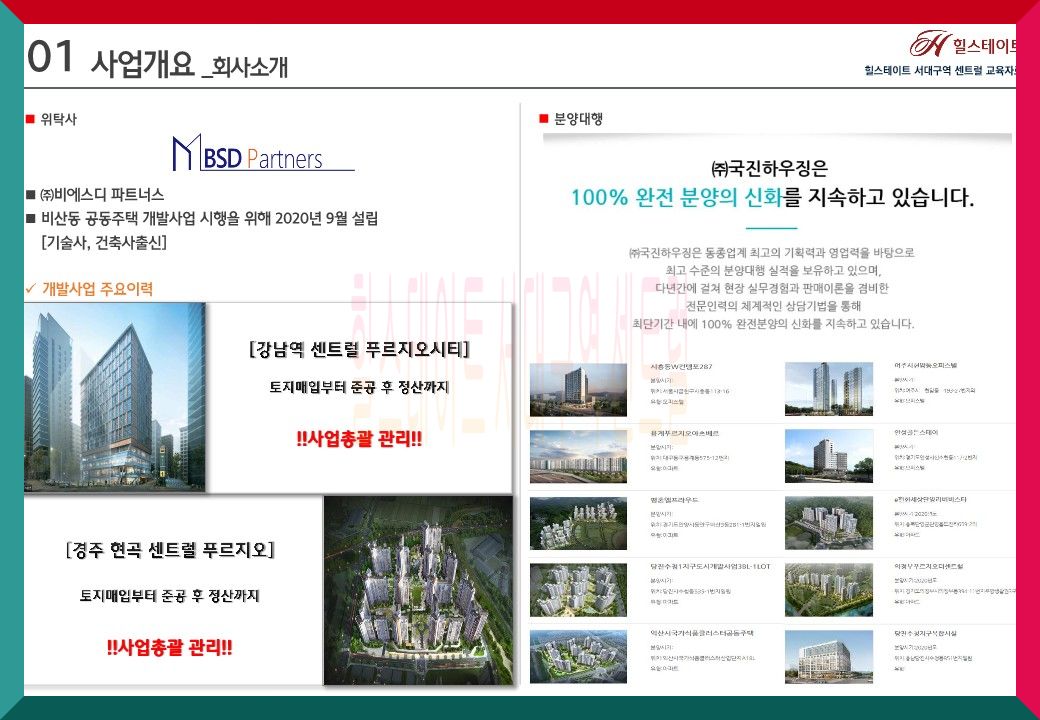Click the teal 100% 완전 분양의 신화 text
The width and height of the screenshot is (1040, 720).
point(677,198)
